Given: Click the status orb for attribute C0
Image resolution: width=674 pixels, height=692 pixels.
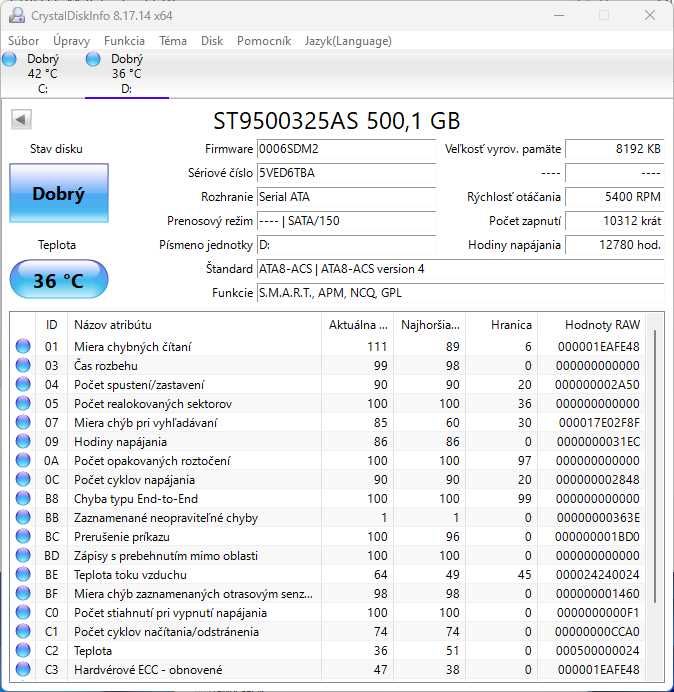Looking at the screenshot, I should (x=23, y=612).
